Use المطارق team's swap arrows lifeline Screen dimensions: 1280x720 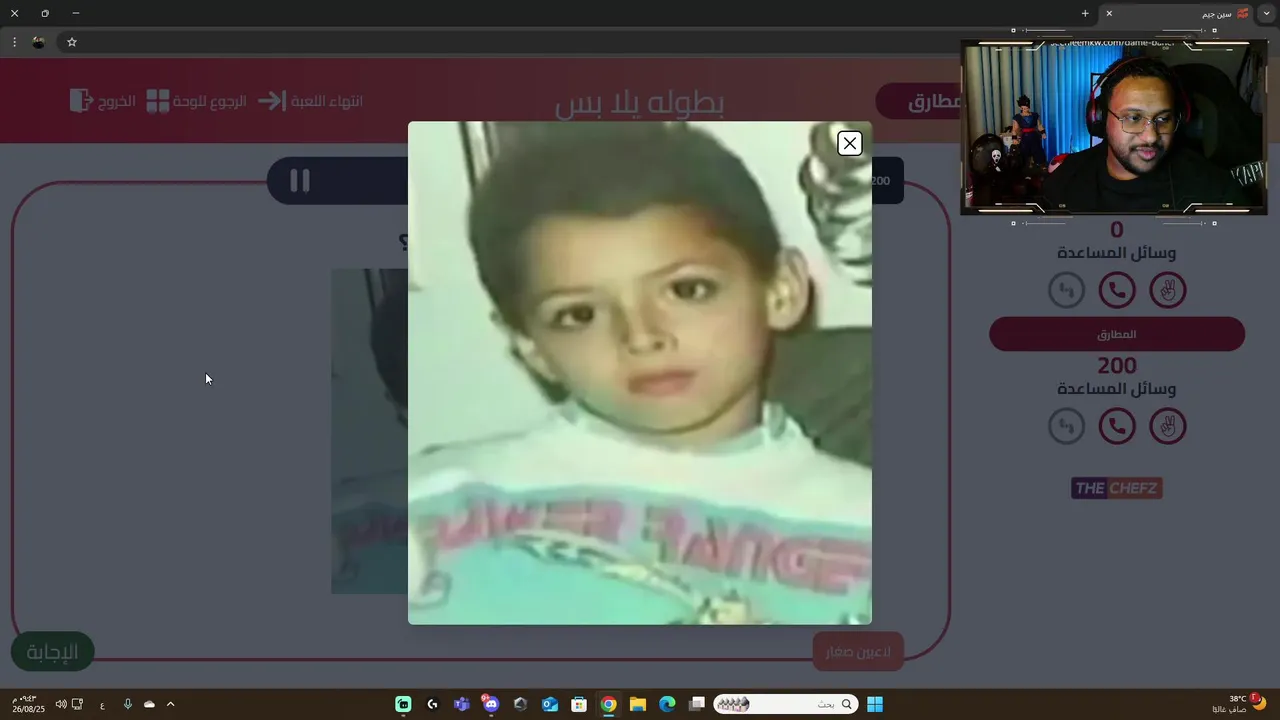pos(1066,426)
